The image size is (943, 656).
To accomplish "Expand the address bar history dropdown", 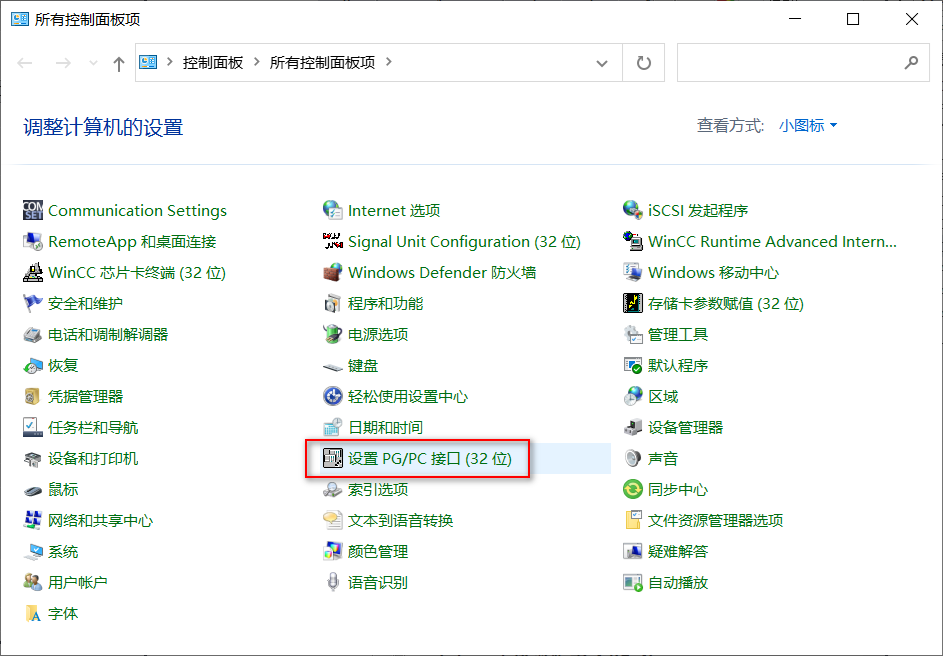I will coord(602,62).
